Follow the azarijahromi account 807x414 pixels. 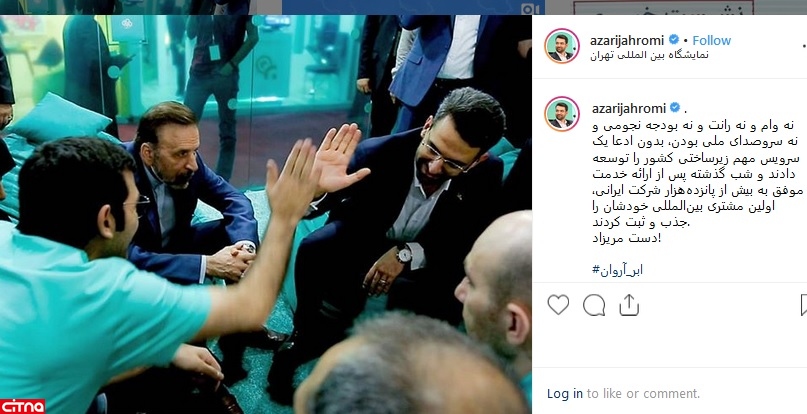tap(711, 40)
